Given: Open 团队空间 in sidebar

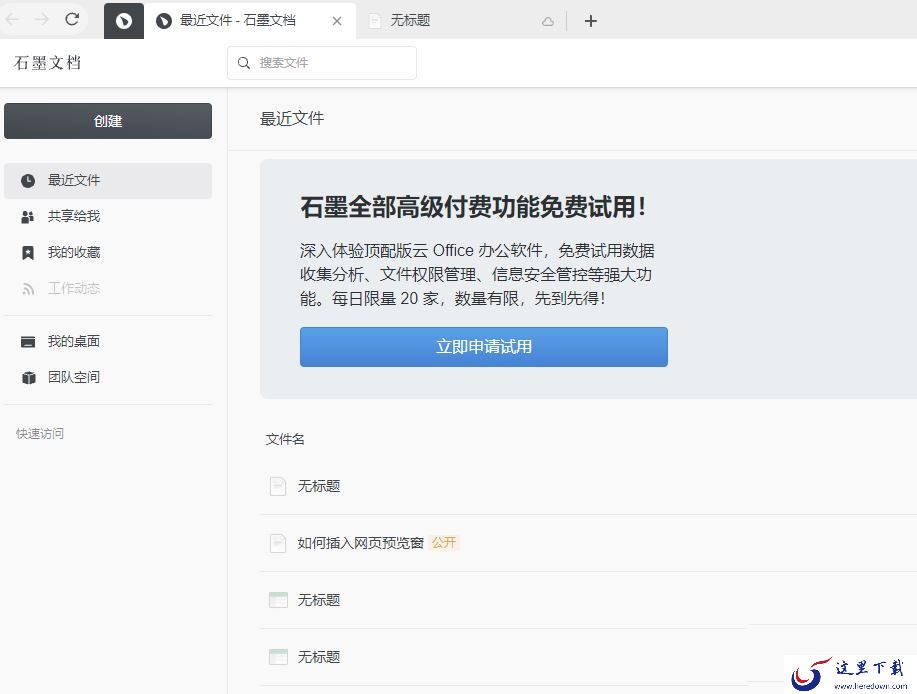Looking at the screenshot, I should tap(108, 378).
